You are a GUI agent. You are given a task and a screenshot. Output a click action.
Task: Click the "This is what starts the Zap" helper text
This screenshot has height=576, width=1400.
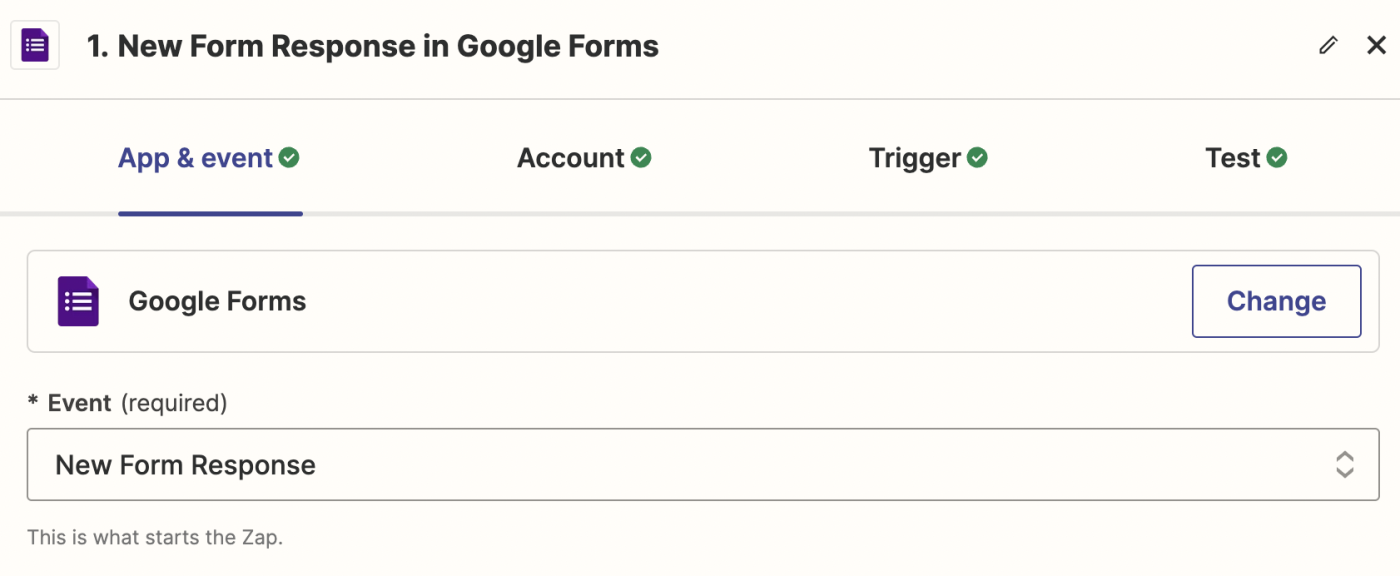coord(155,537)
